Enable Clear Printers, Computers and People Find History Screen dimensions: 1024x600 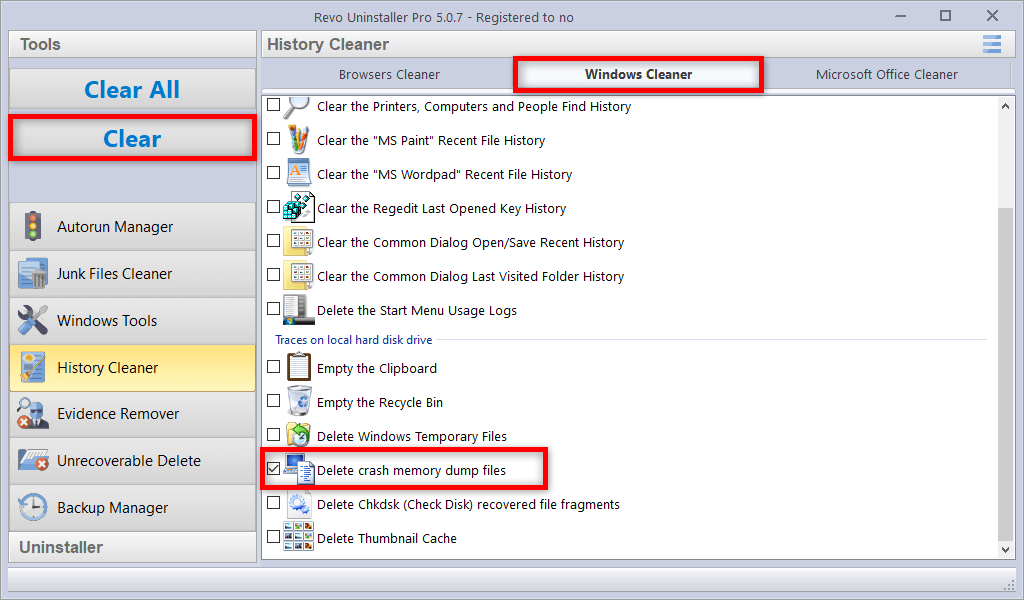pyautogui.click(x=274, y=104)
